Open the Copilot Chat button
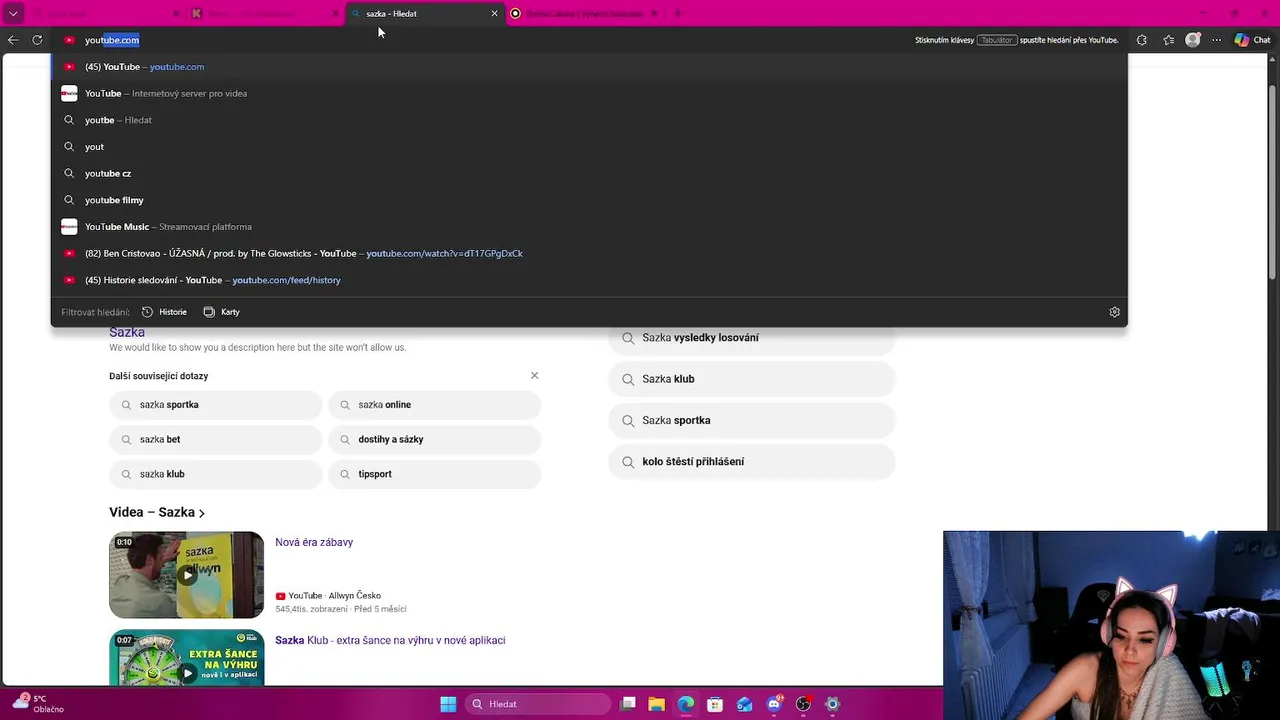This screenshot has width=1280, height=720. coord(1252,40)
